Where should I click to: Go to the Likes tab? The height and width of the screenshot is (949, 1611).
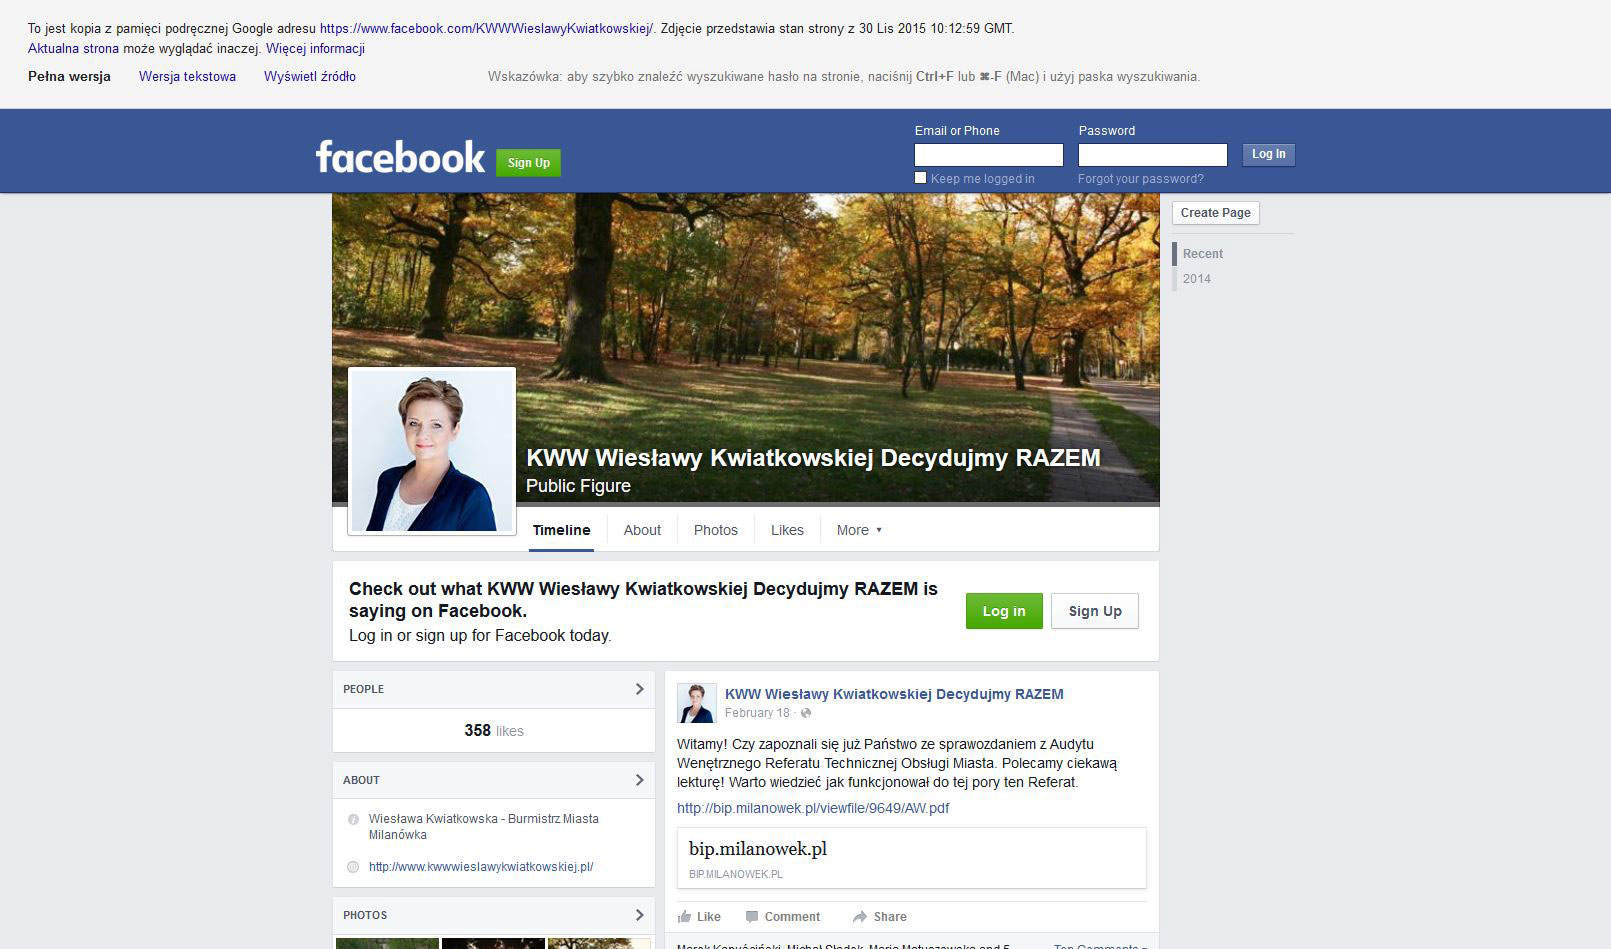tap(787, 530)
